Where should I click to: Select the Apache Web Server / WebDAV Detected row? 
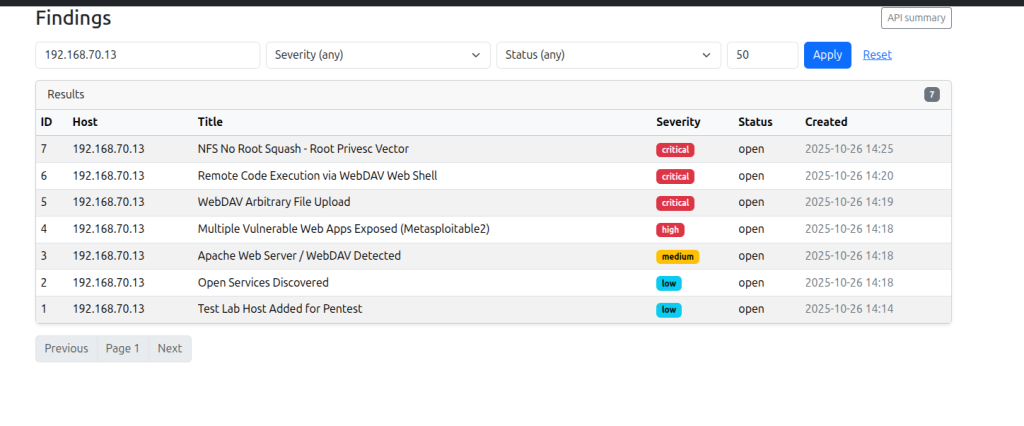[299, 256]
